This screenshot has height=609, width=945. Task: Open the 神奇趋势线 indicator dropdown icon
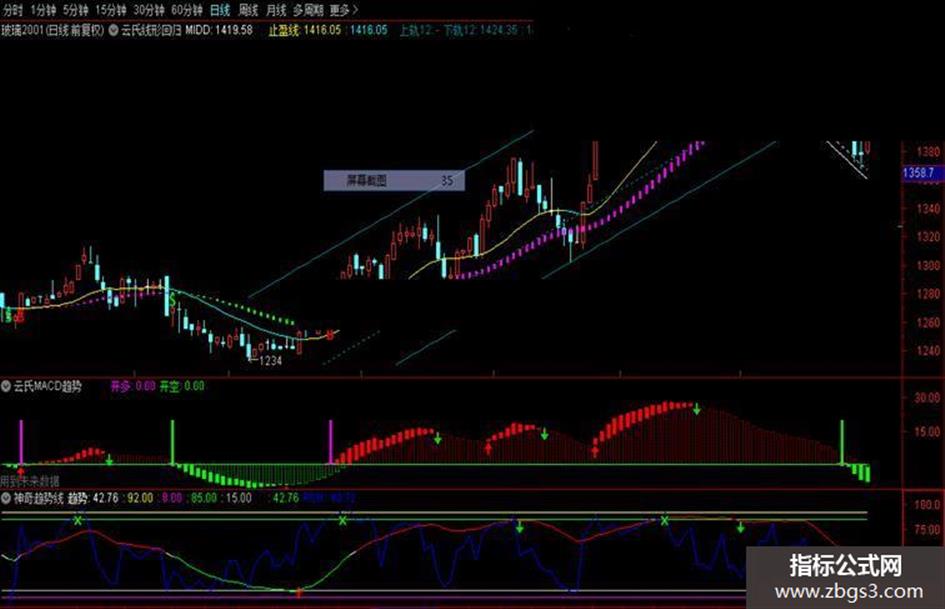tap(6, 499)
